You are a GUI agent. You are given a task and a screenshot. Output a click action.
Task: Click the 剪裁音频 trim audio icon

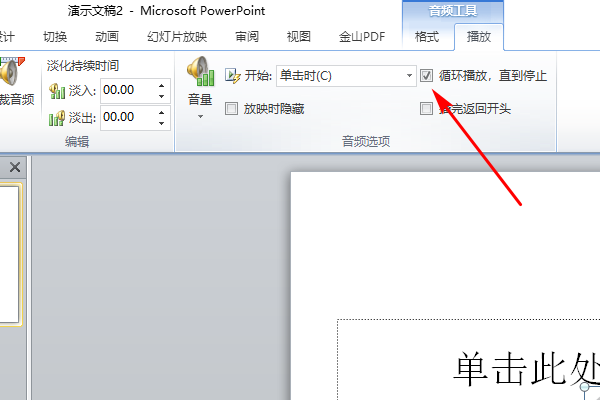pos(11,71)
